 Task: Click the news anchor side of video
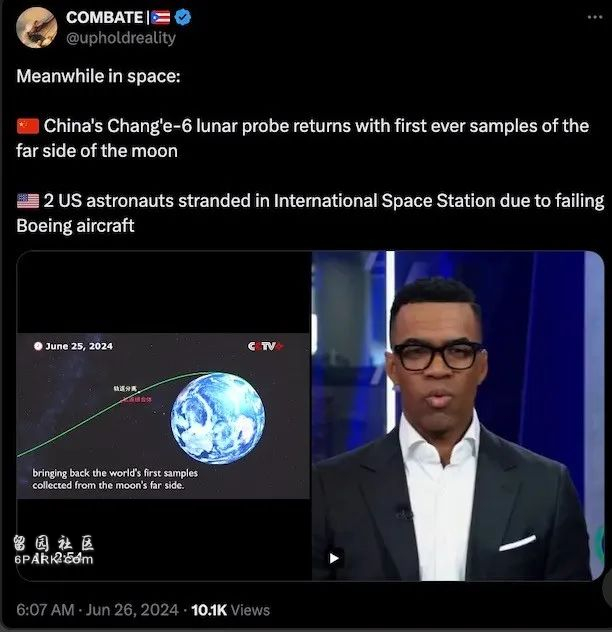[x=458, y=416]
